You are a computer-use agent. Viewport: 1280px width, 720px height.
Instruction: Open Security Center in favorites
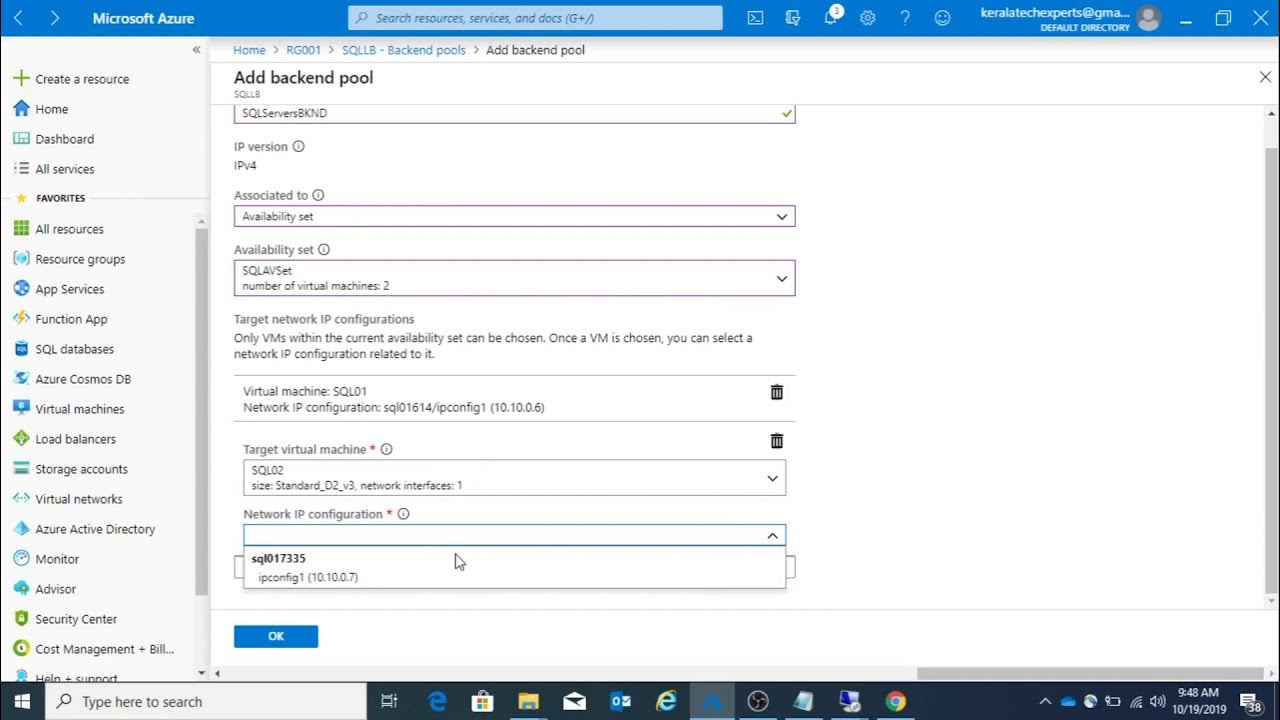[76, 619]
